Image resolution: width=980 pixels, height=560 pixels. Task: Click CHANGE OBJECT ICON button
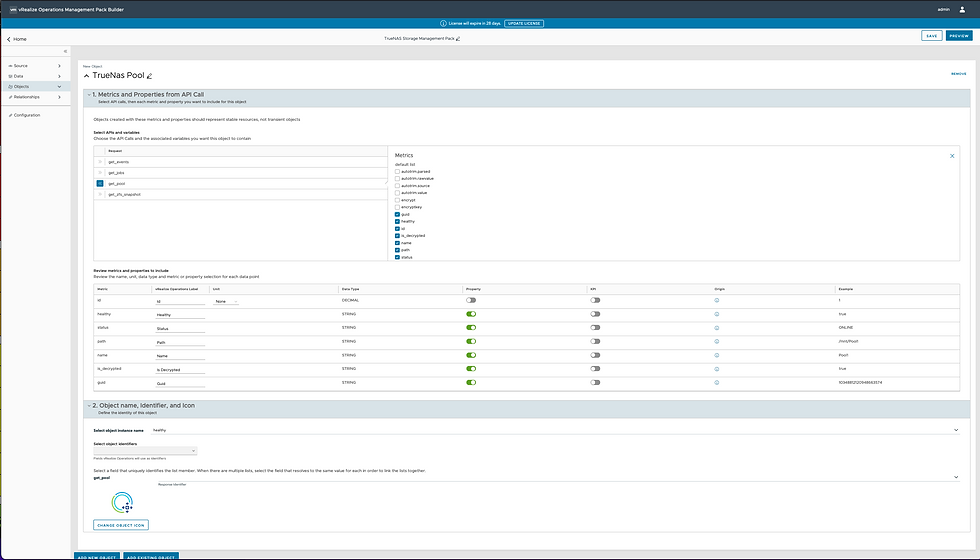point(121,525)
